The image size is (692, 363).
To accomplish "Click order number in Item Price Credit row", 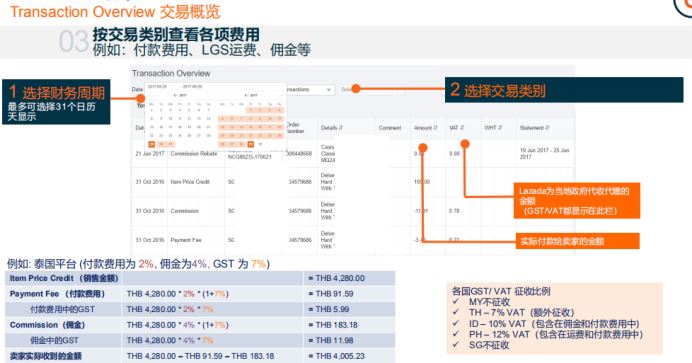I will [300, 182].
